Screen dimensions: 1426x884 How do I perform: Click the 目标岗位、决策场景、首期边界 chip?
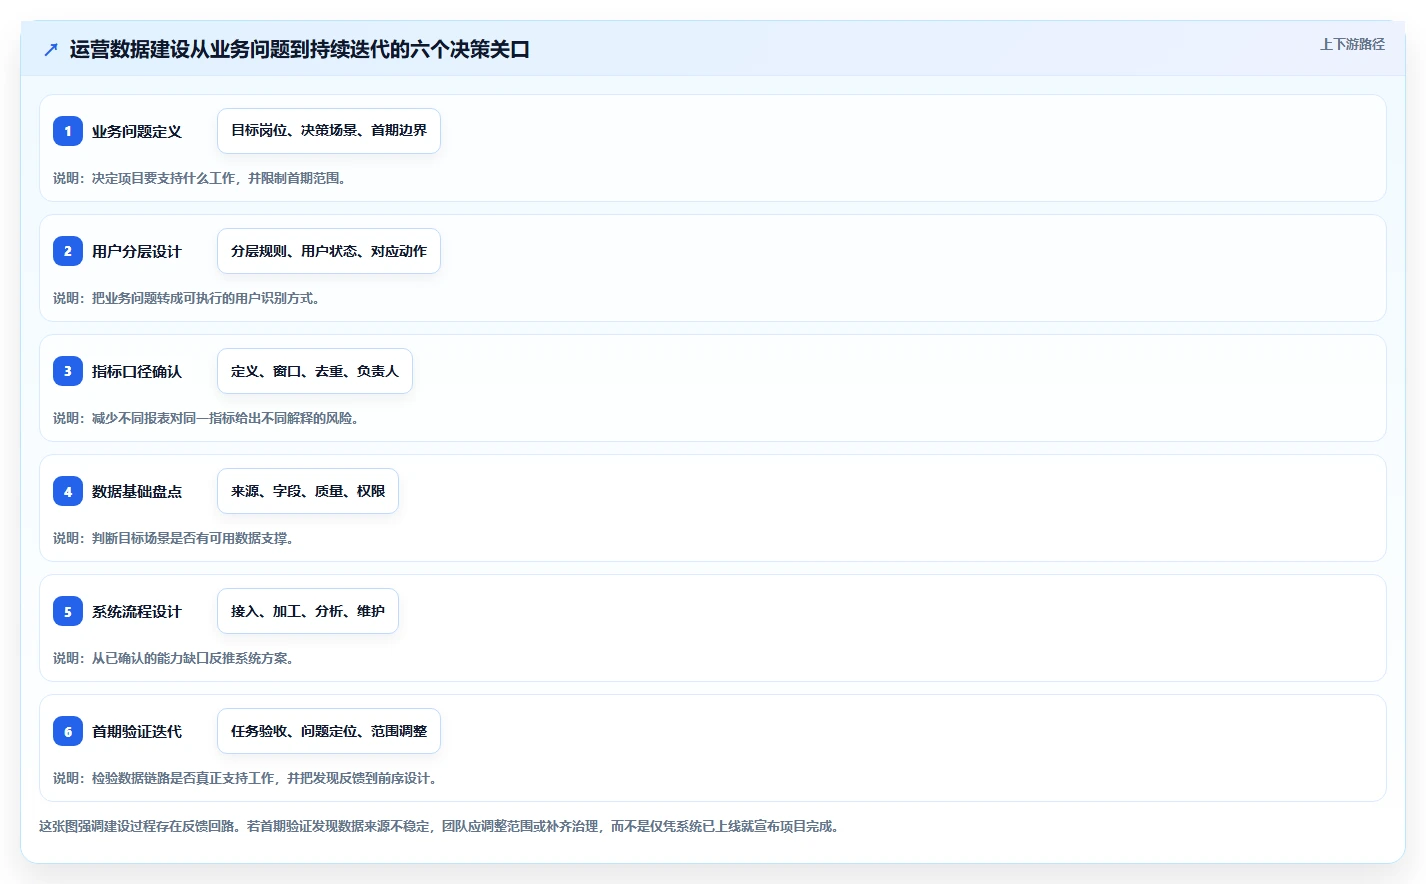point(329,131)
